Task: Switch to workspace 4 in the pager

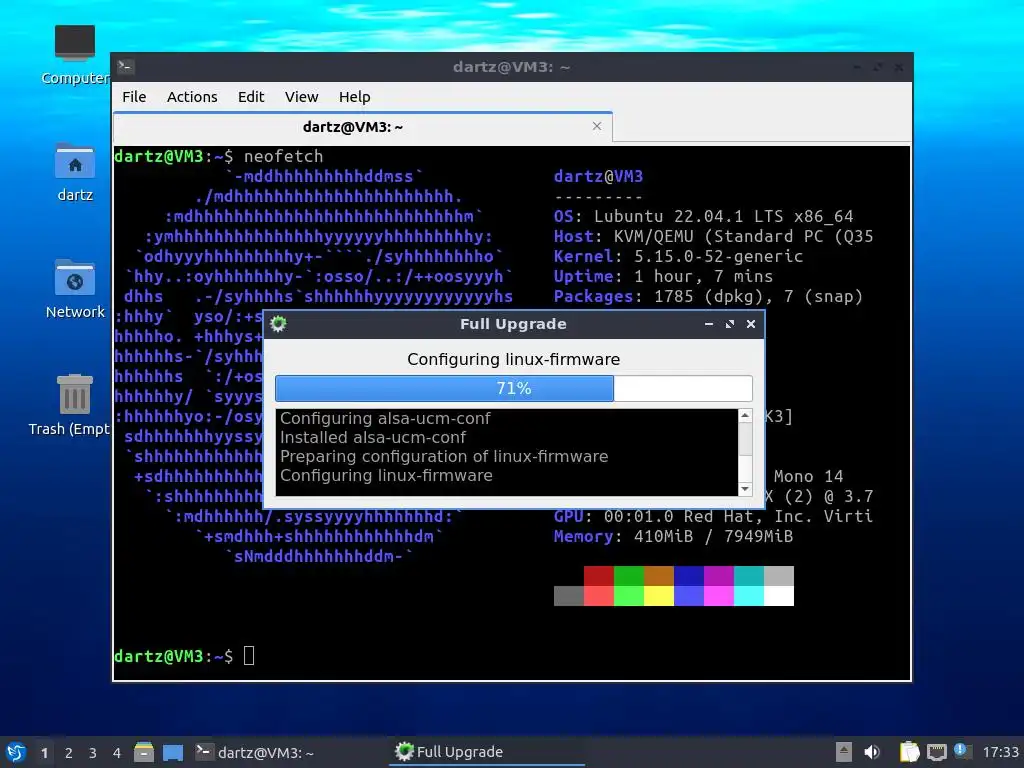Action: click(117, 753)
